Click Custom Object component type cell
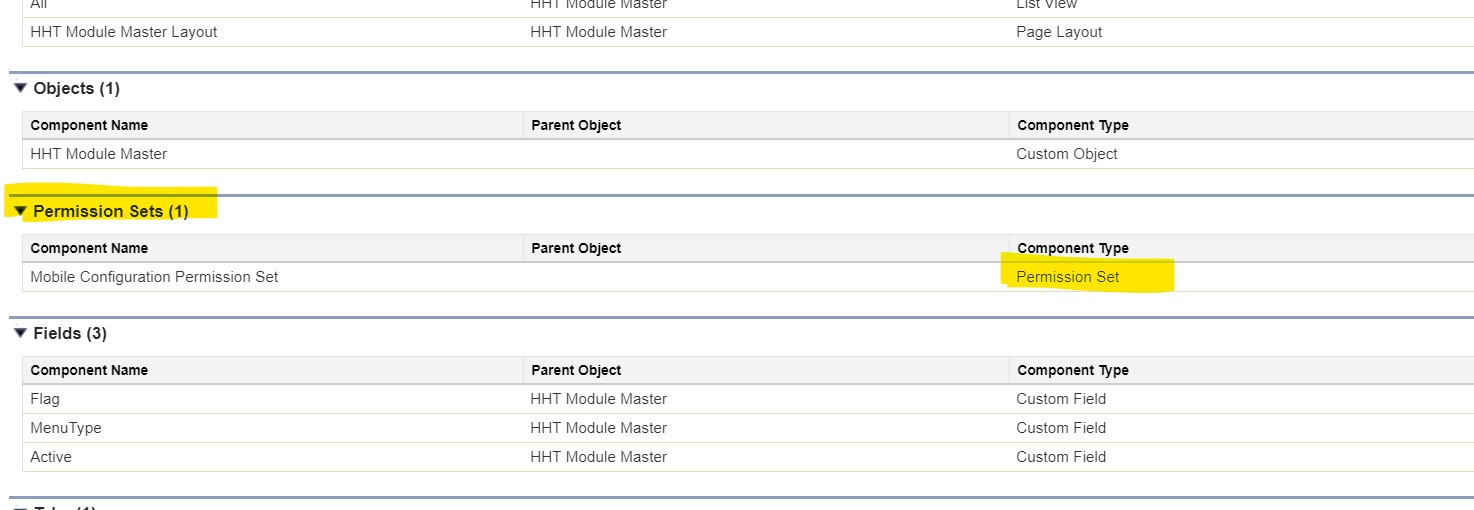The height and width of the screenshot is (510, 1474). (1067, 154)
